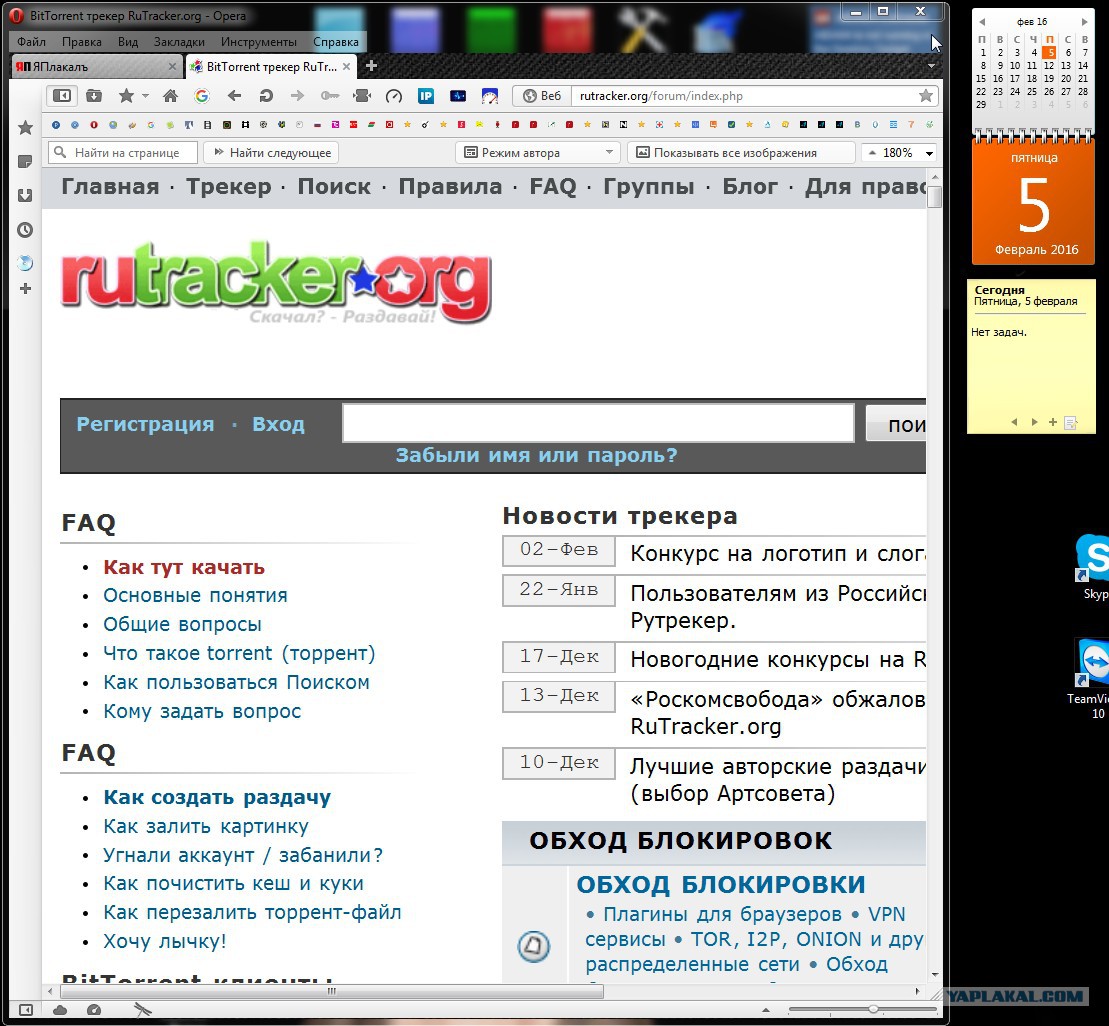Click the Opera Turbo status icon
This screenshot has width=1109, height=1026.
point(93,1010)
